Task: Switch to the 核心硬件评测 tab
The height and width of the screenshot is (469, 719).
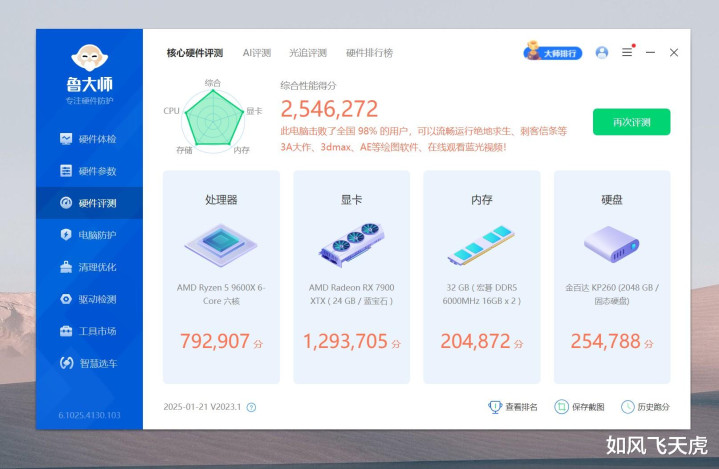Action: pos(194,53)
